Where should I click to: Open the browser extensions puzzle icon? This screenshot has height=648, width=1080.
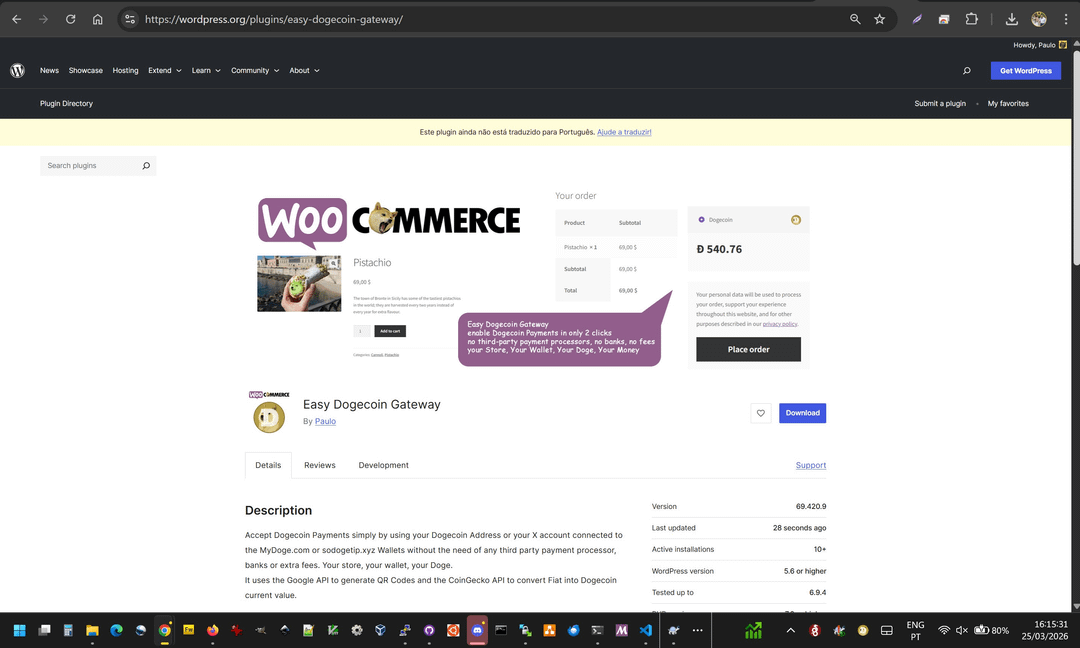point(971,19)
